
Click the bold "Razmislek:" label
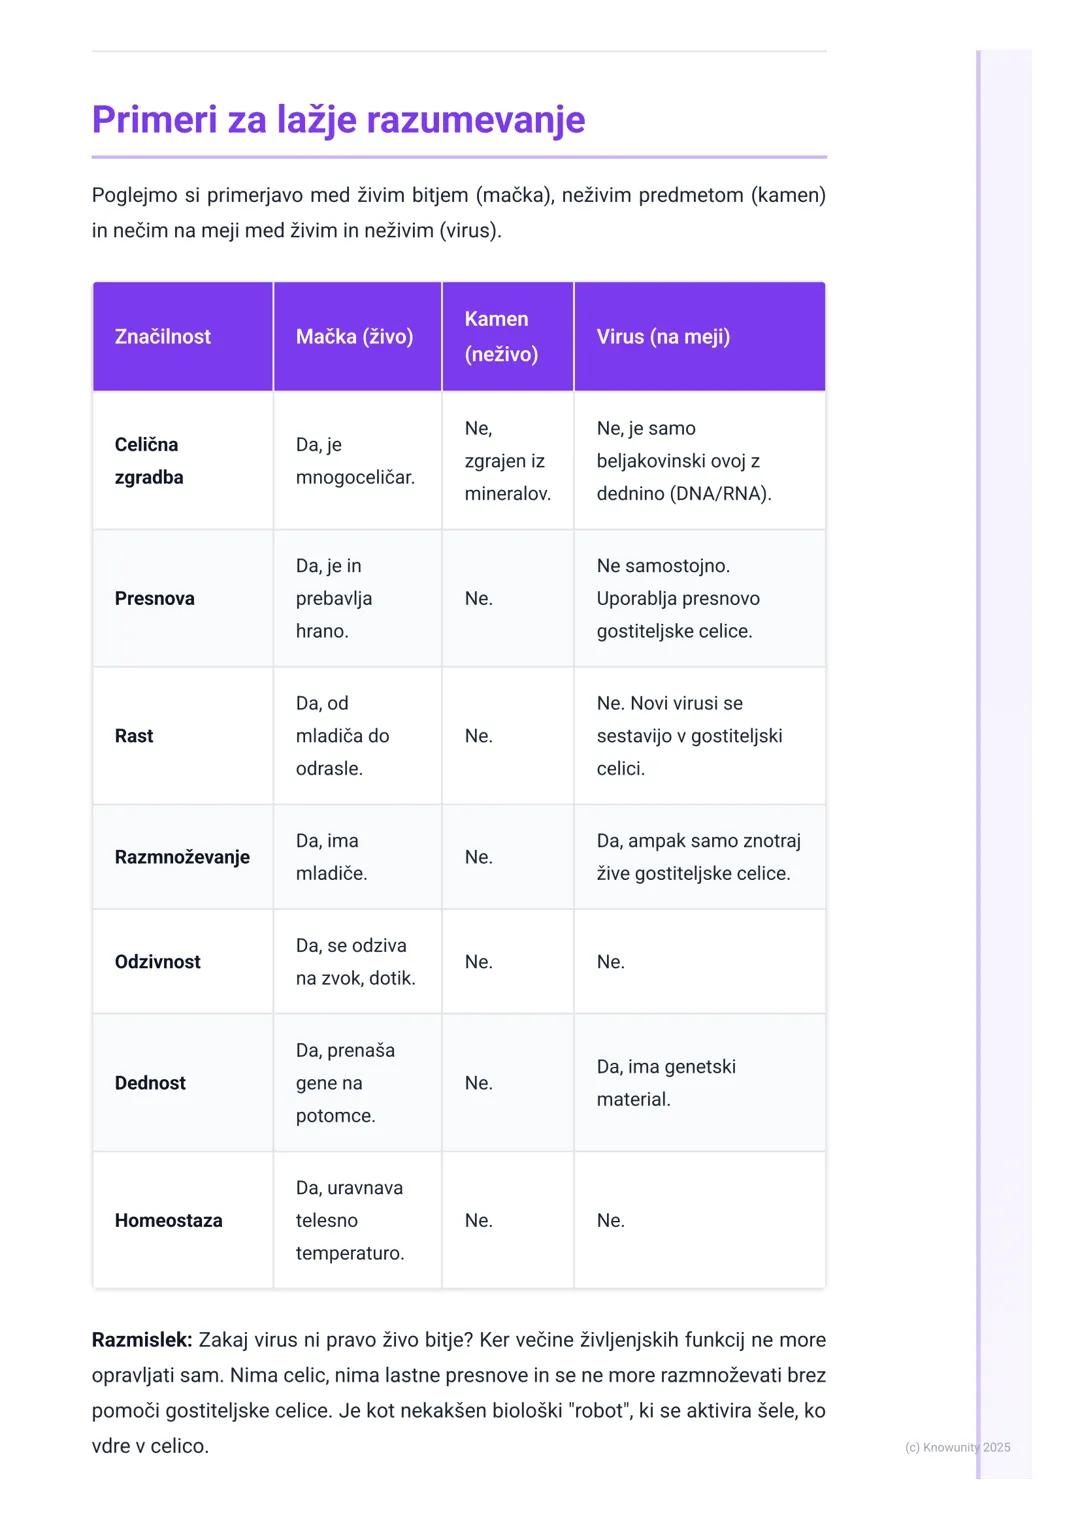point(142,1340)
